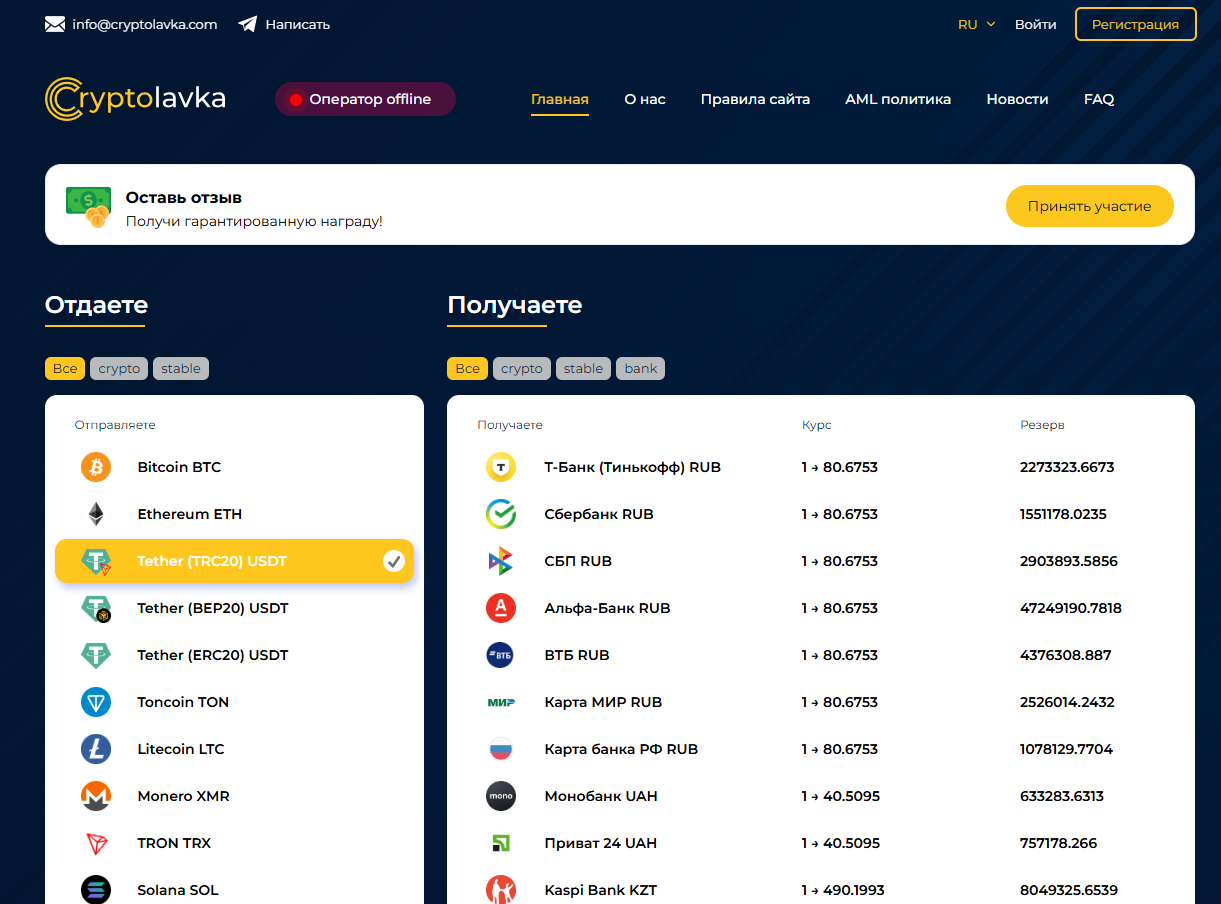Choose the Monero XMR icon
The image size is (1221, 904).
point(96,796)
